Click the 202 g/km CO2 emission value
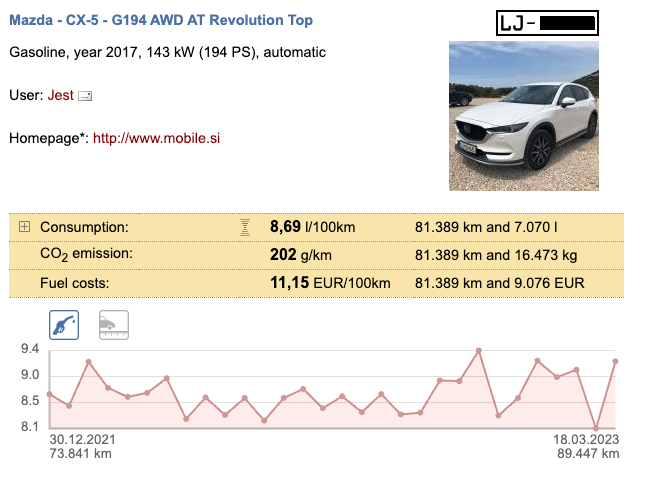Viewport: 651px width, 480px height. click(x=301, y=255)
